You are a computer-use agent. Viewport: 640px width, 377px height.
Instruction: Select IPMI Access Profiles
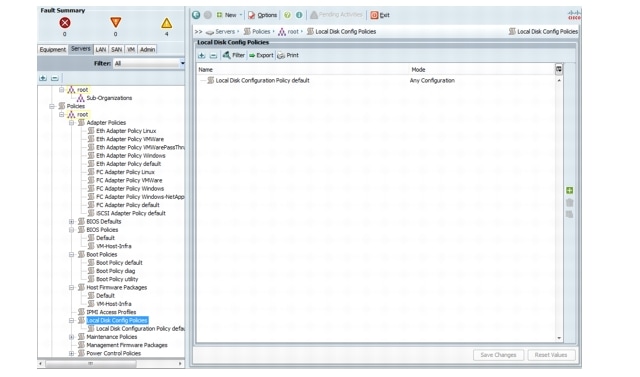point(111,312)
